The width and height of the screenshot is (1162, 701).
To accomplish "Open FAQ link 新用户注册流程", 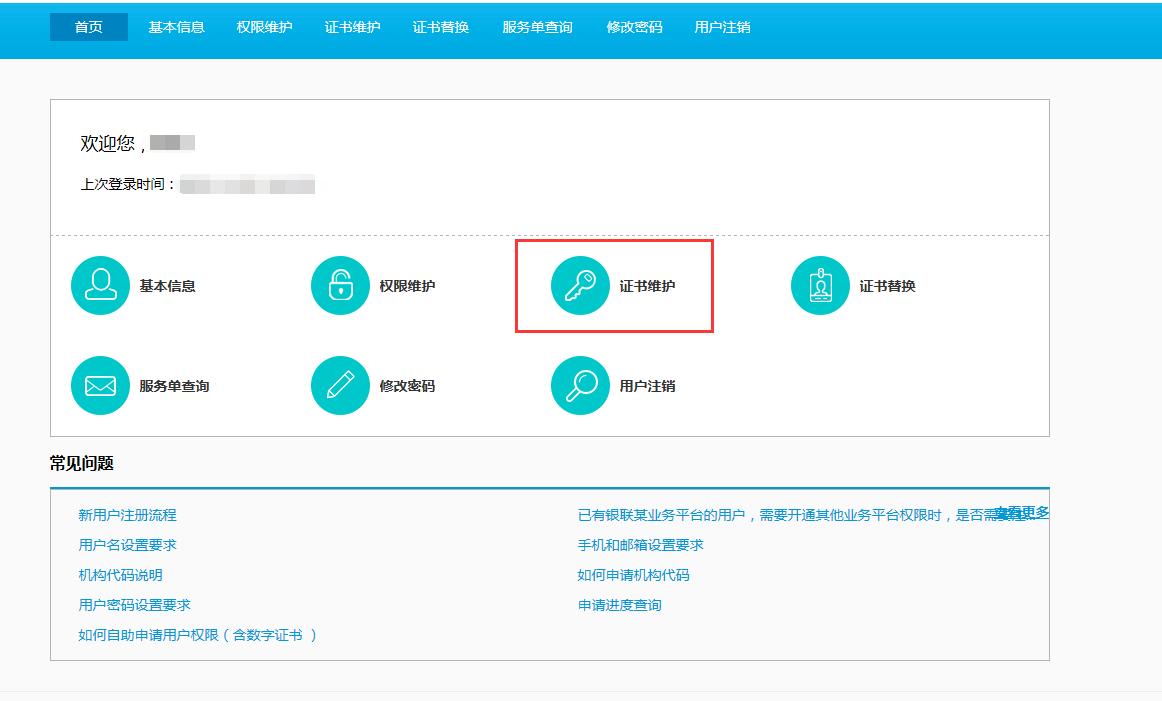I will pyautogui.click(x=127, y=515).
